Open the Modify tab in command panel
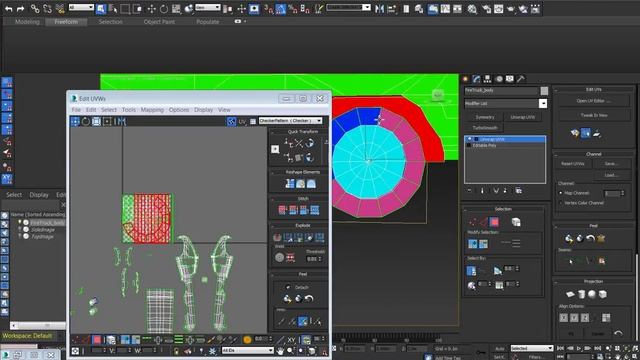Image resolution: width=640 pixels, height=360 pixels. [x=476, y=79]
